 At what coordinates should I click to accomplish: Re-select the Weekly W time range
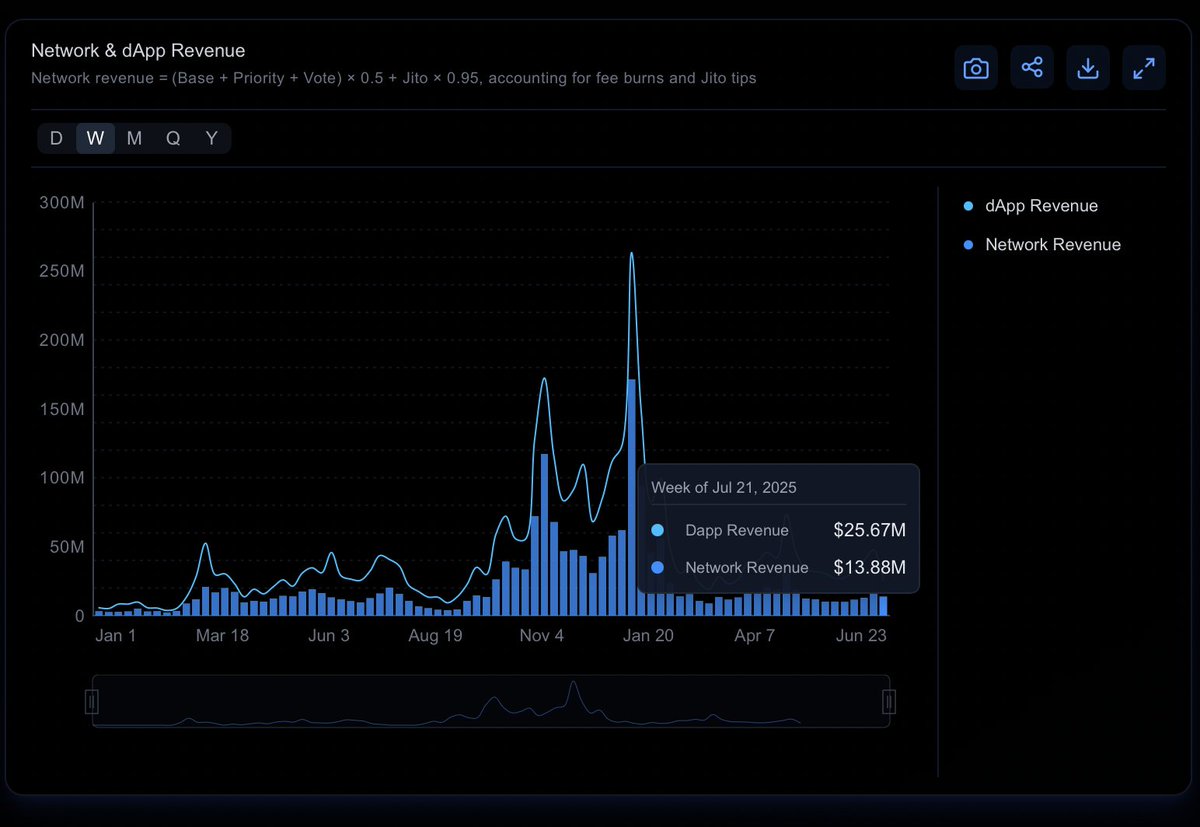(95, 138)
